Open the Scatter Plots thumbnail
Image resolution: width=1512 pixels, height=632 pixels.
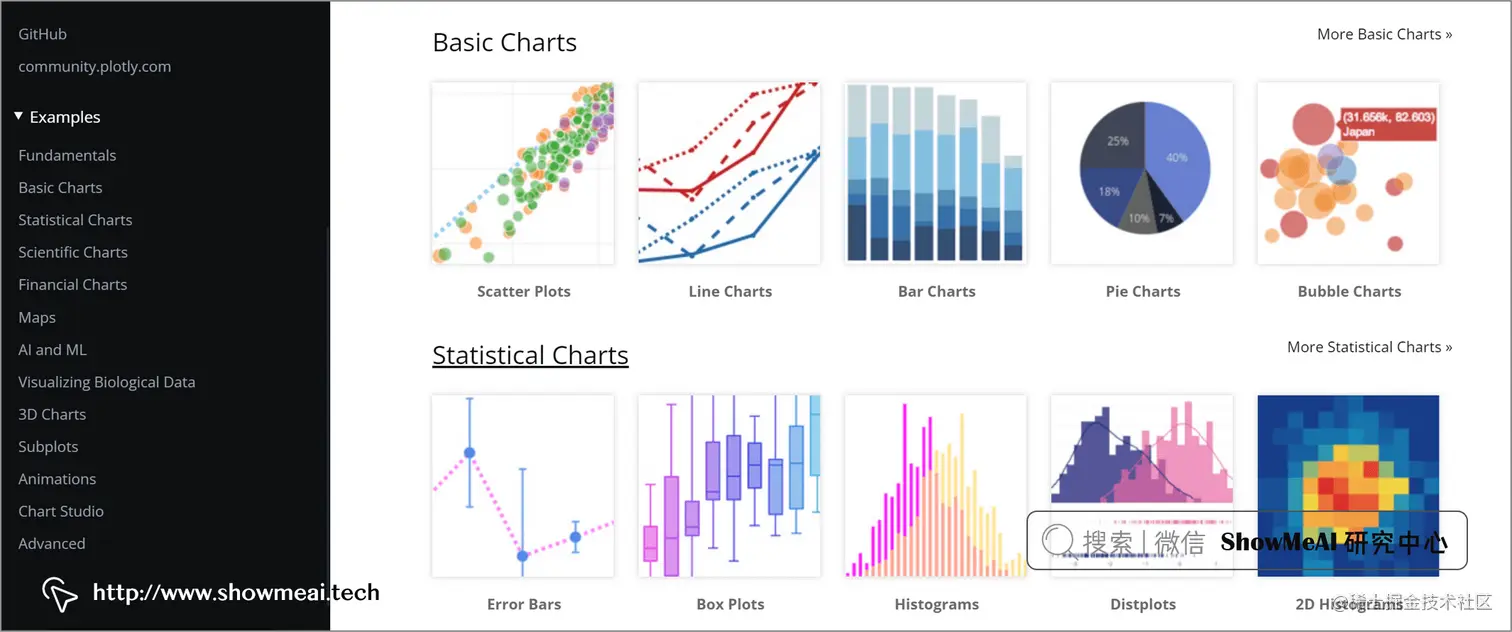coord(523,173)
